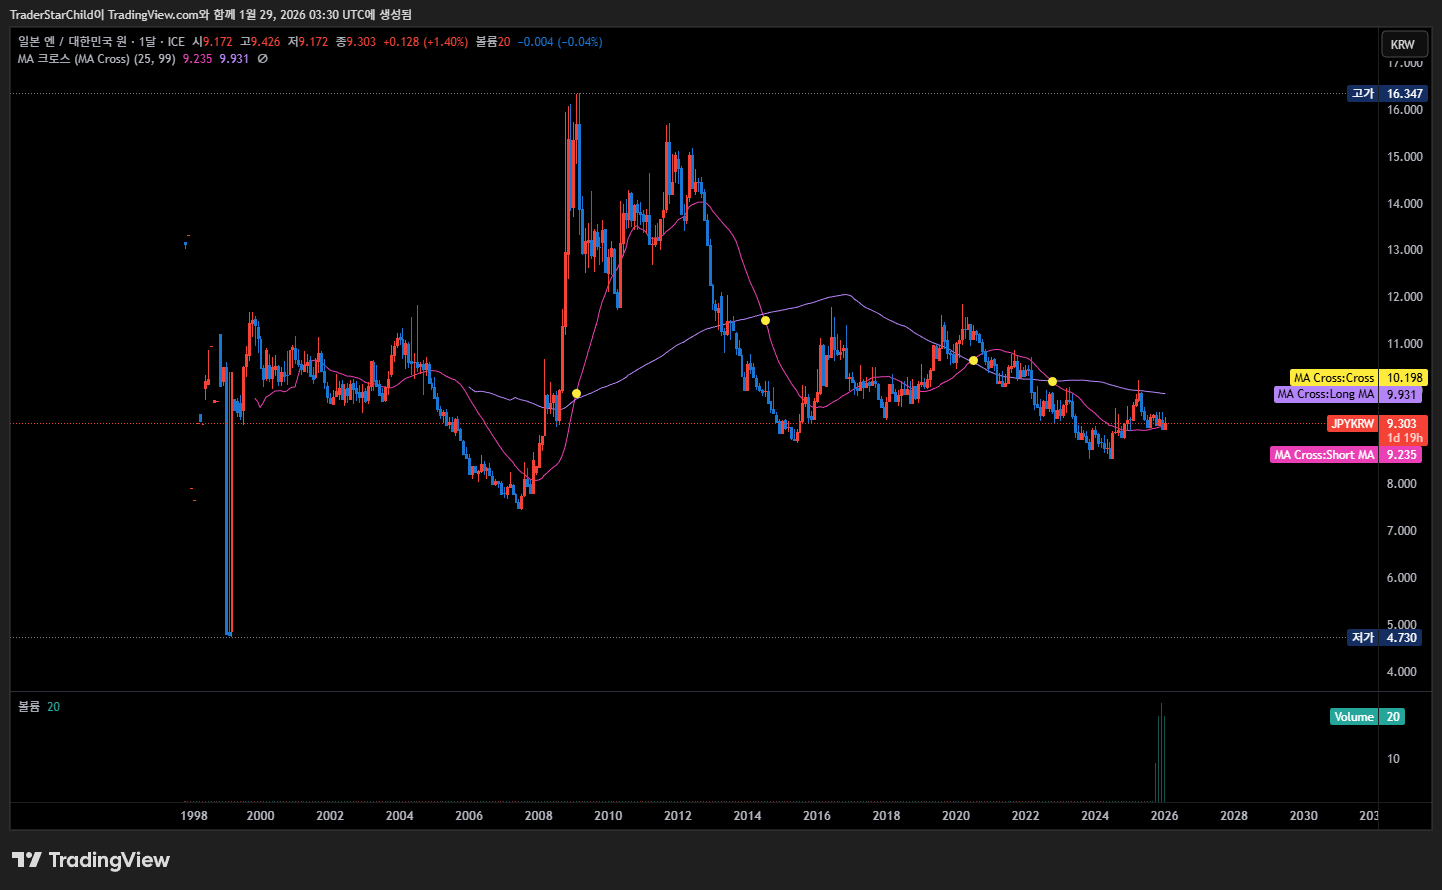Click the 고가 16.347 high price label

(1386, 94)
